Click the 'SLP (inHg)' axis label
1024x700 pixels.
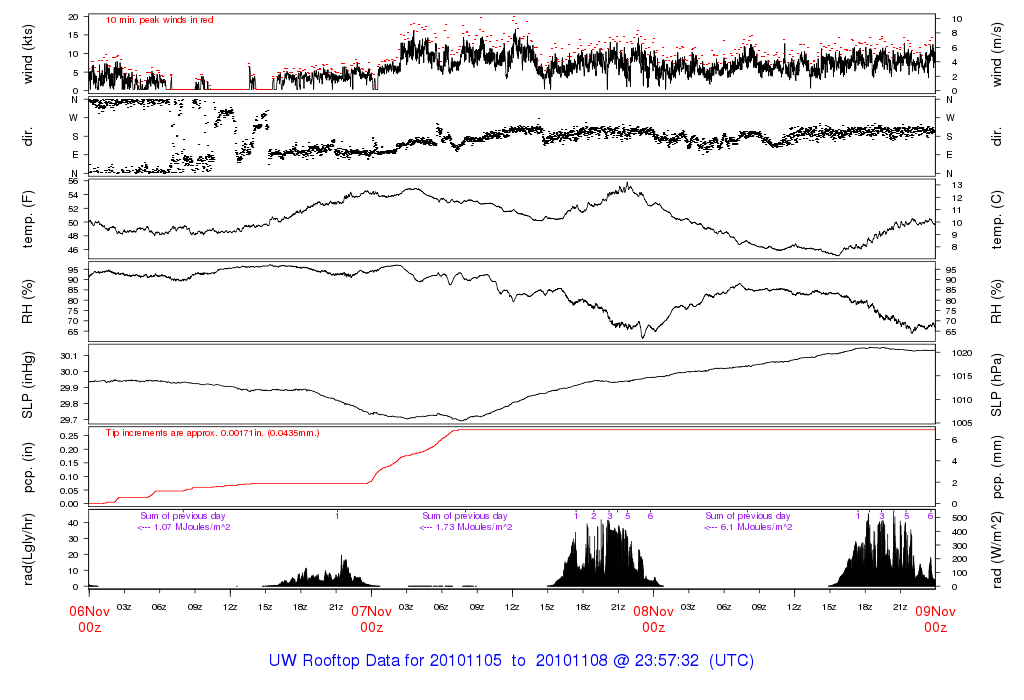pos(28,385)
